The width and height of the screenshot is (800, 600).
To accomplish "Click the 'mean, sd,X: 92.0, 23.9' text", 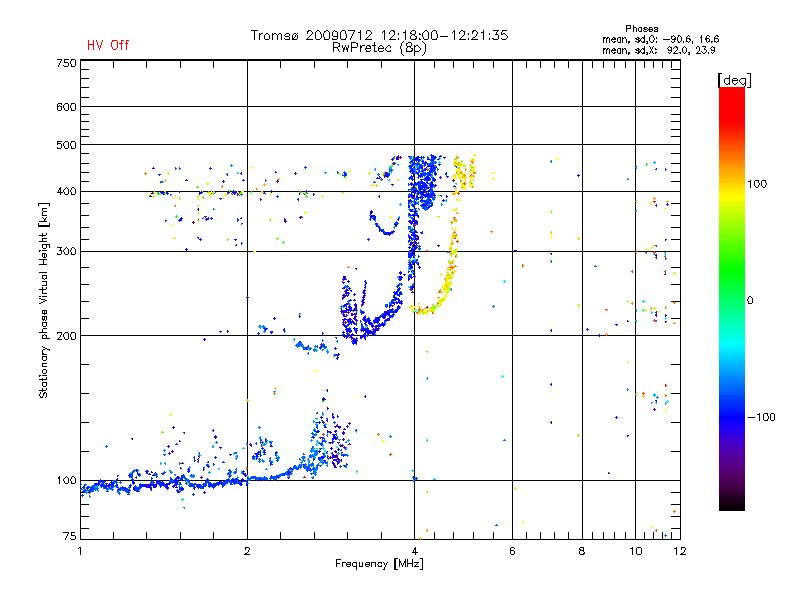I will point(659,50).
